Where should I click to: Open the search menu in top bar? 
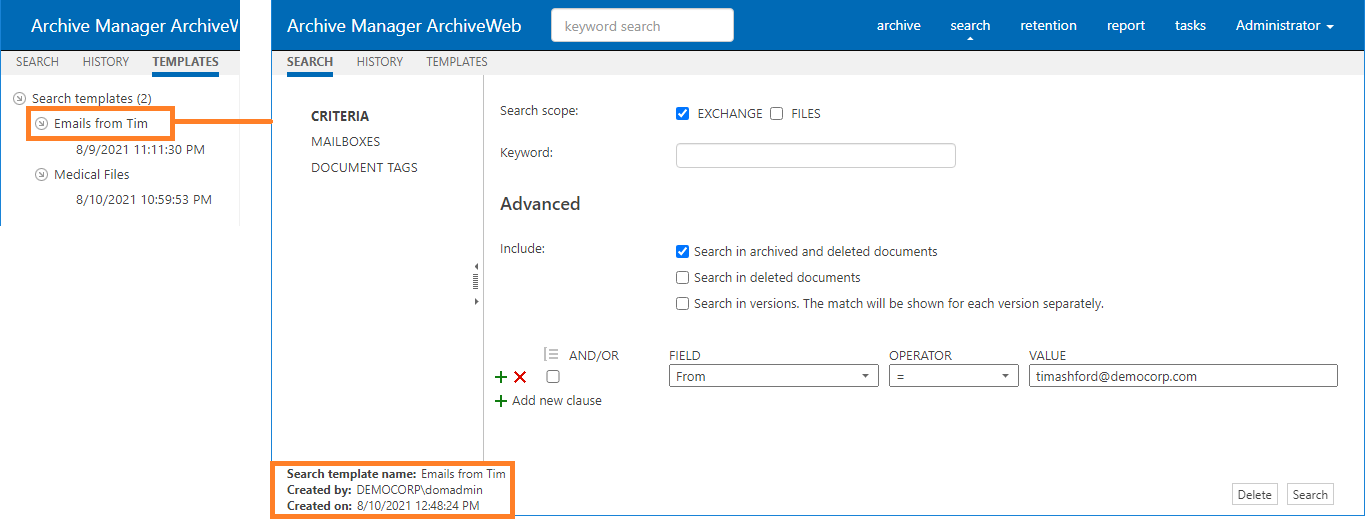[x=970, y=26]
